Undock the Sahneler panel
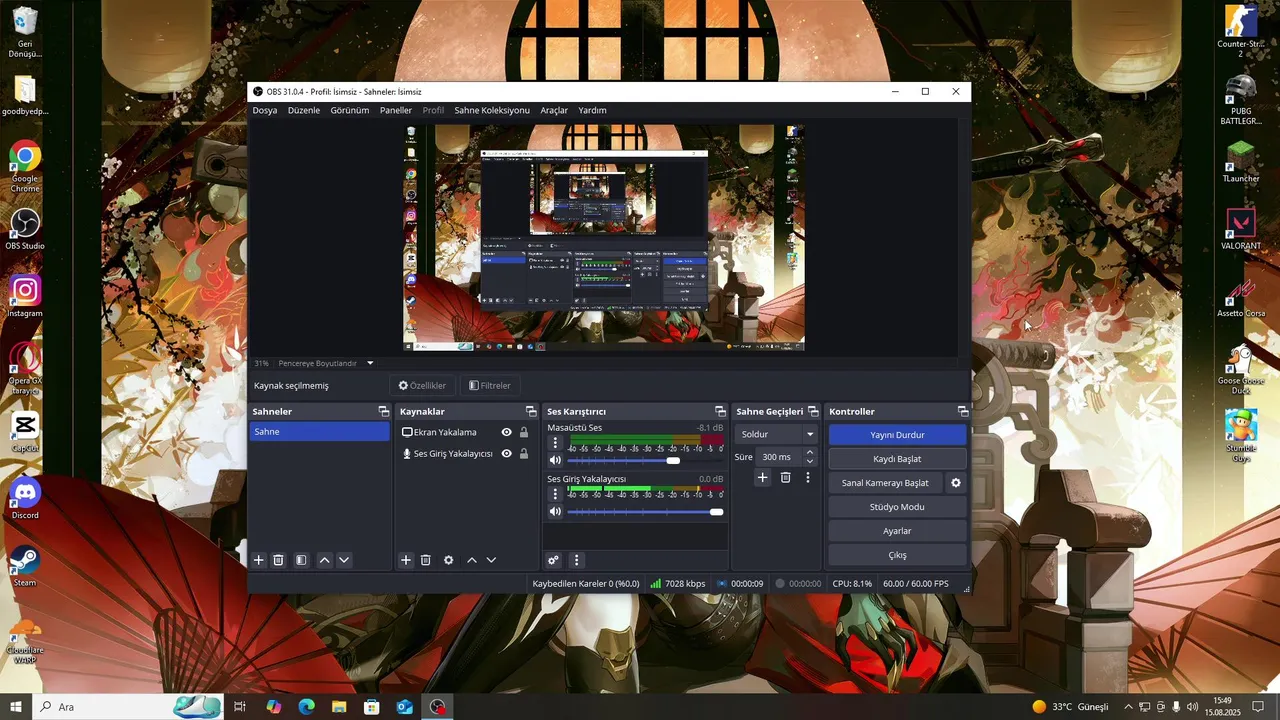Viewport: 1280px width, 720px height. coord(383,411)
